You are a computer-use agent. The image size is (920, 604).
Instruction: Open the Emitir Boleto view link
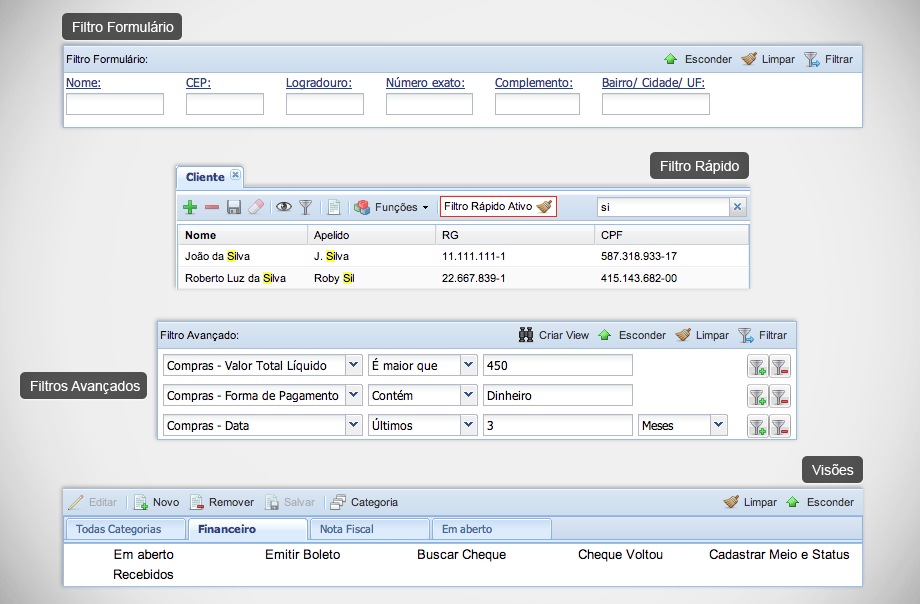302,554
